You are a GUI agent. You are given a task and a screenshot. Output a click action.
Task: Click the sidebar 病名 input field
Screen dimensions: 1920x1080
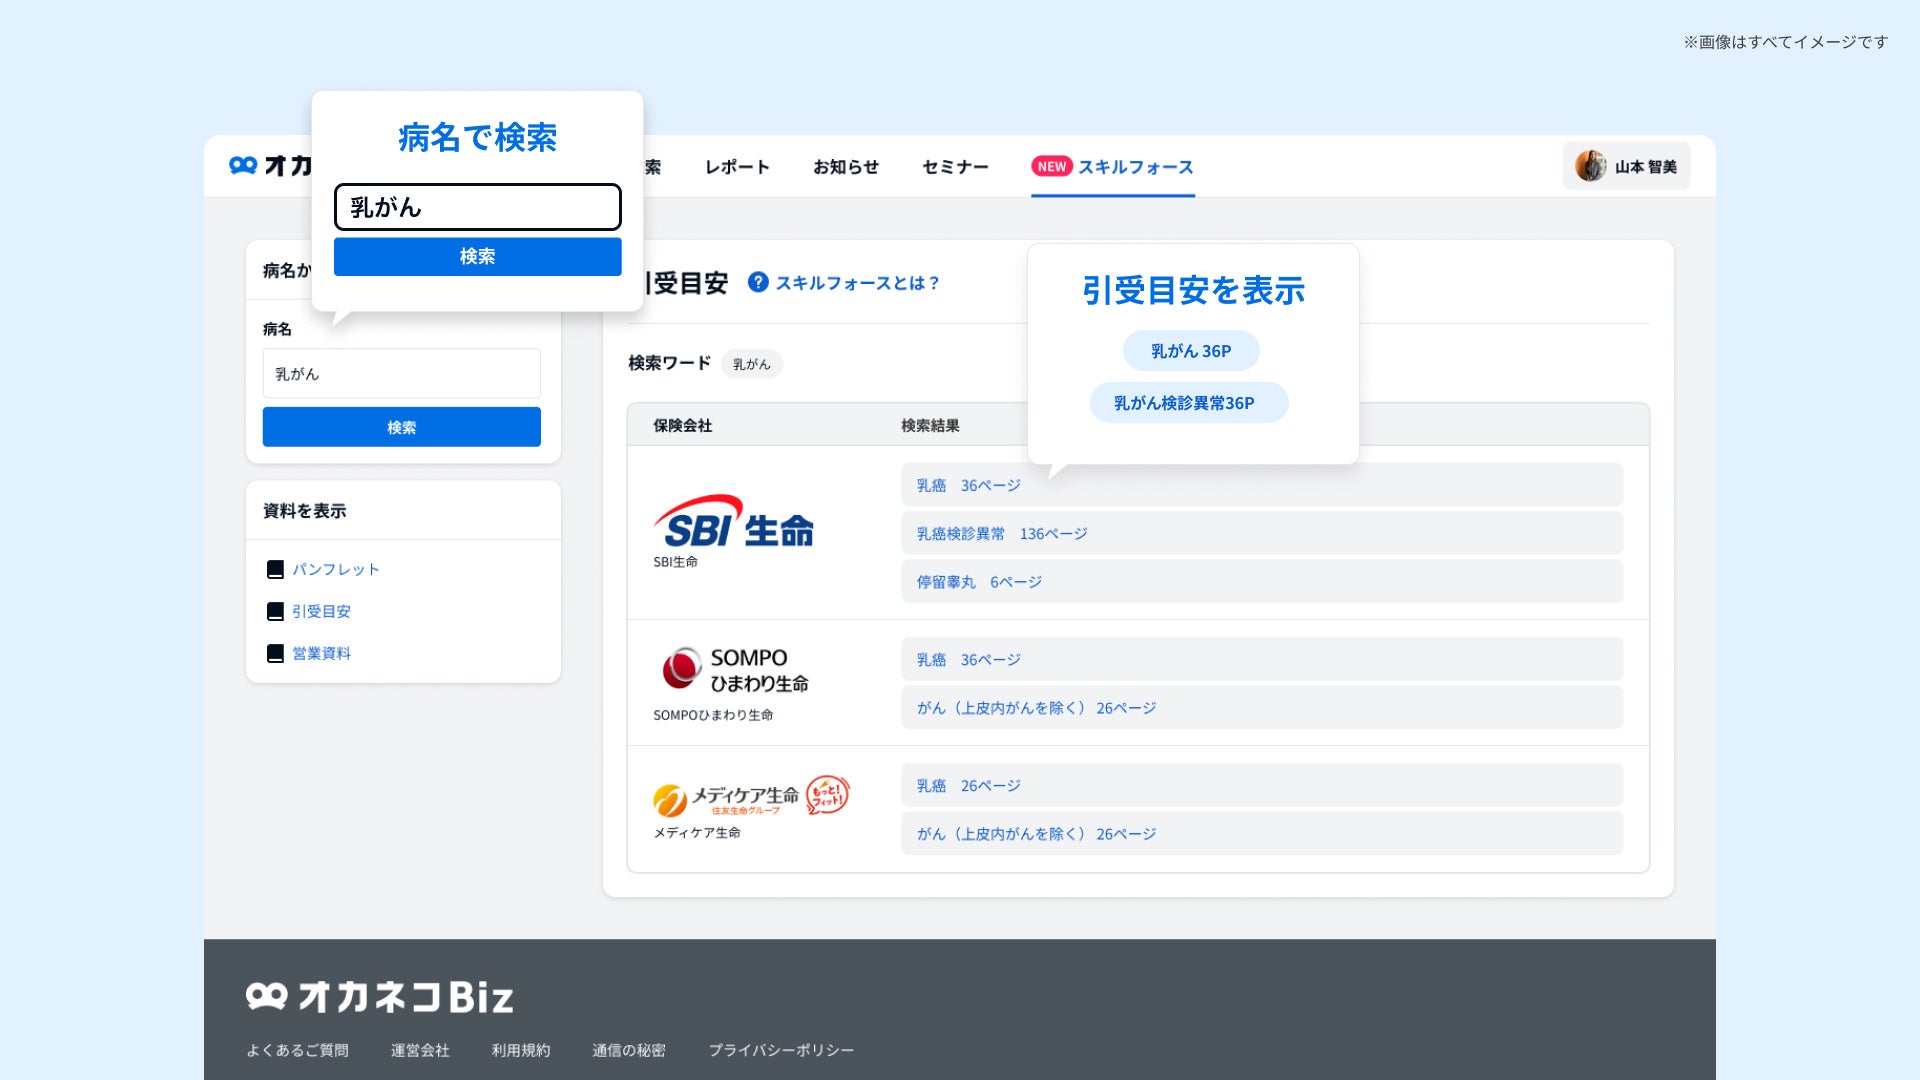click(401, 374)
